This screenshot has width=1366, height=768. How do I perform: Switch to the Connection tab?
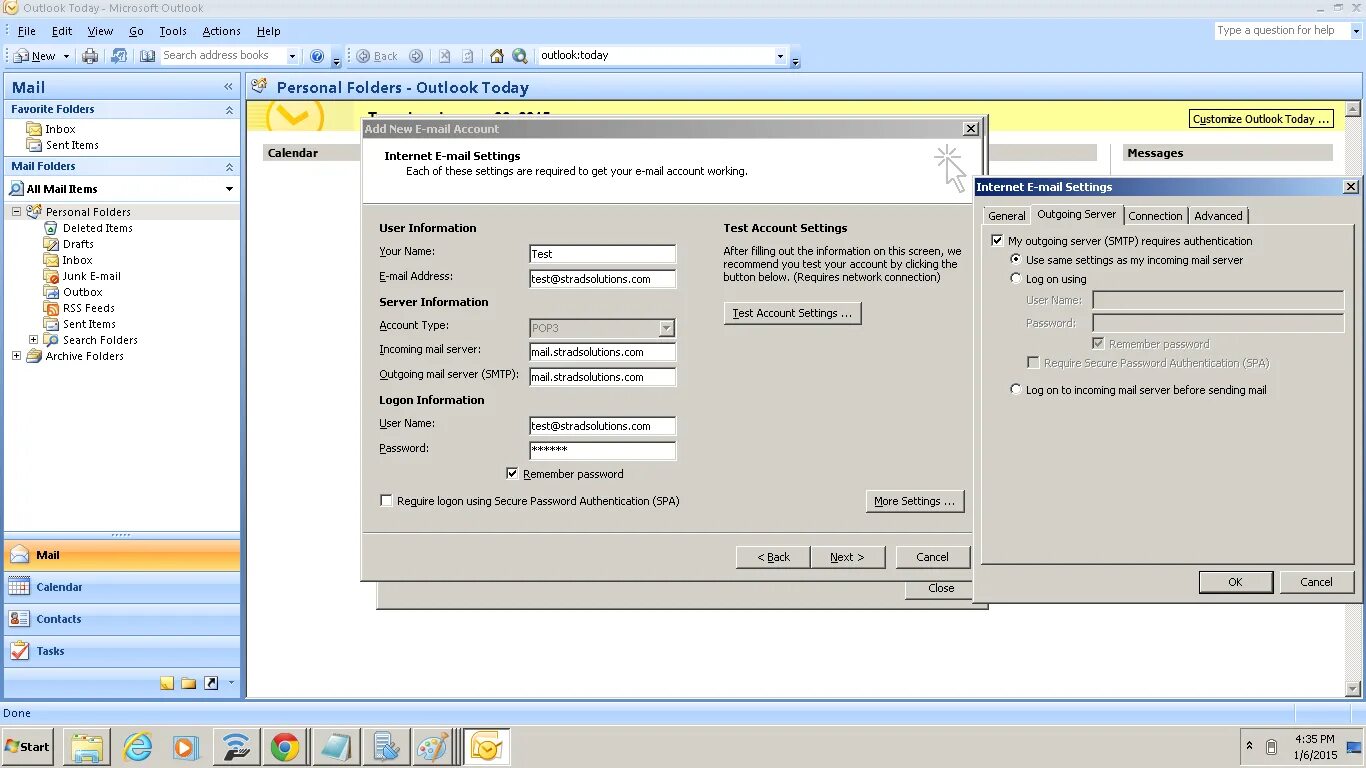1155,216
